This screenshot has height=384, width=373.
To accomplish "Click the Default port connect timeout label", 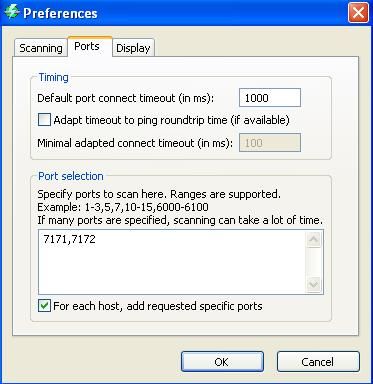I will click(x=125, y=98).
